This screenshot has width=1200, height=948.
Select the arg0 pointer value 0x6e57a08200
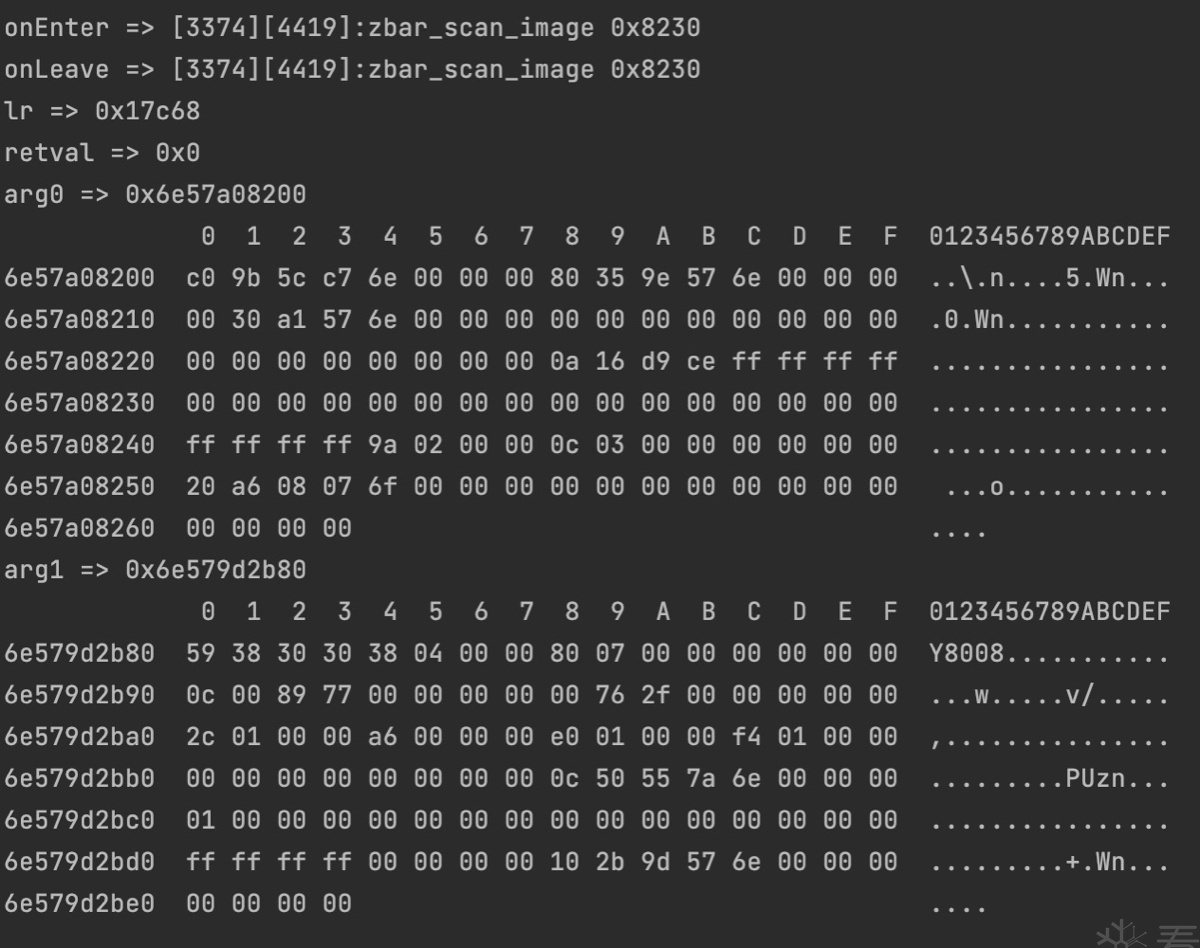coord(215,195)
